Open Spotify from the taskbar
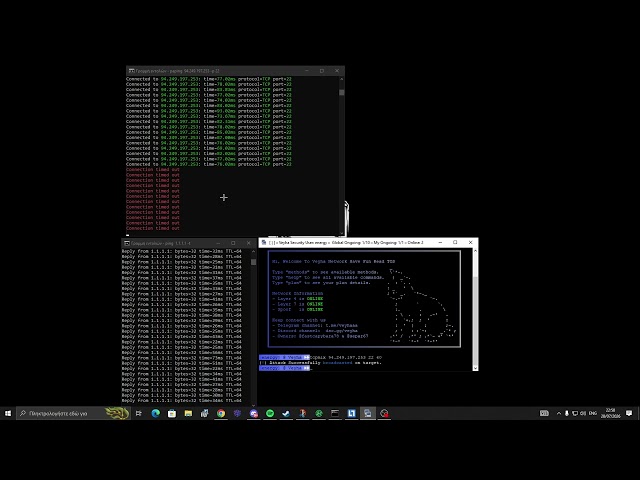The width and height of the screenshot is (640, 480). click(x=270, y=413)
